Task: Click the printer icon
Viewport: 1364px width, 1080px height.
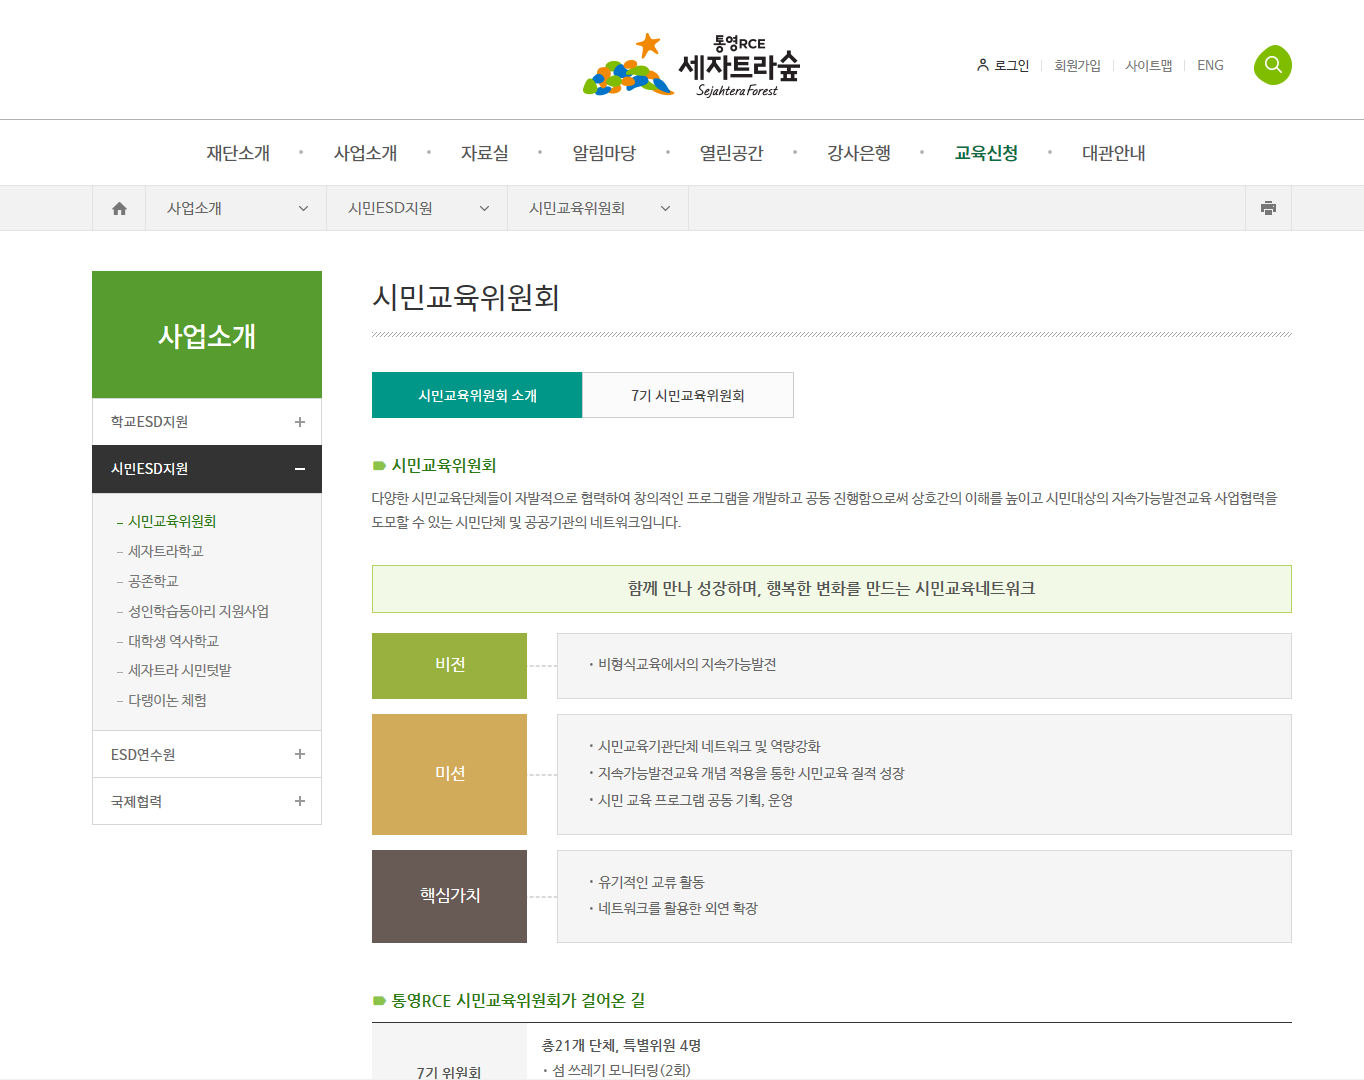Action: point(1268,208)
